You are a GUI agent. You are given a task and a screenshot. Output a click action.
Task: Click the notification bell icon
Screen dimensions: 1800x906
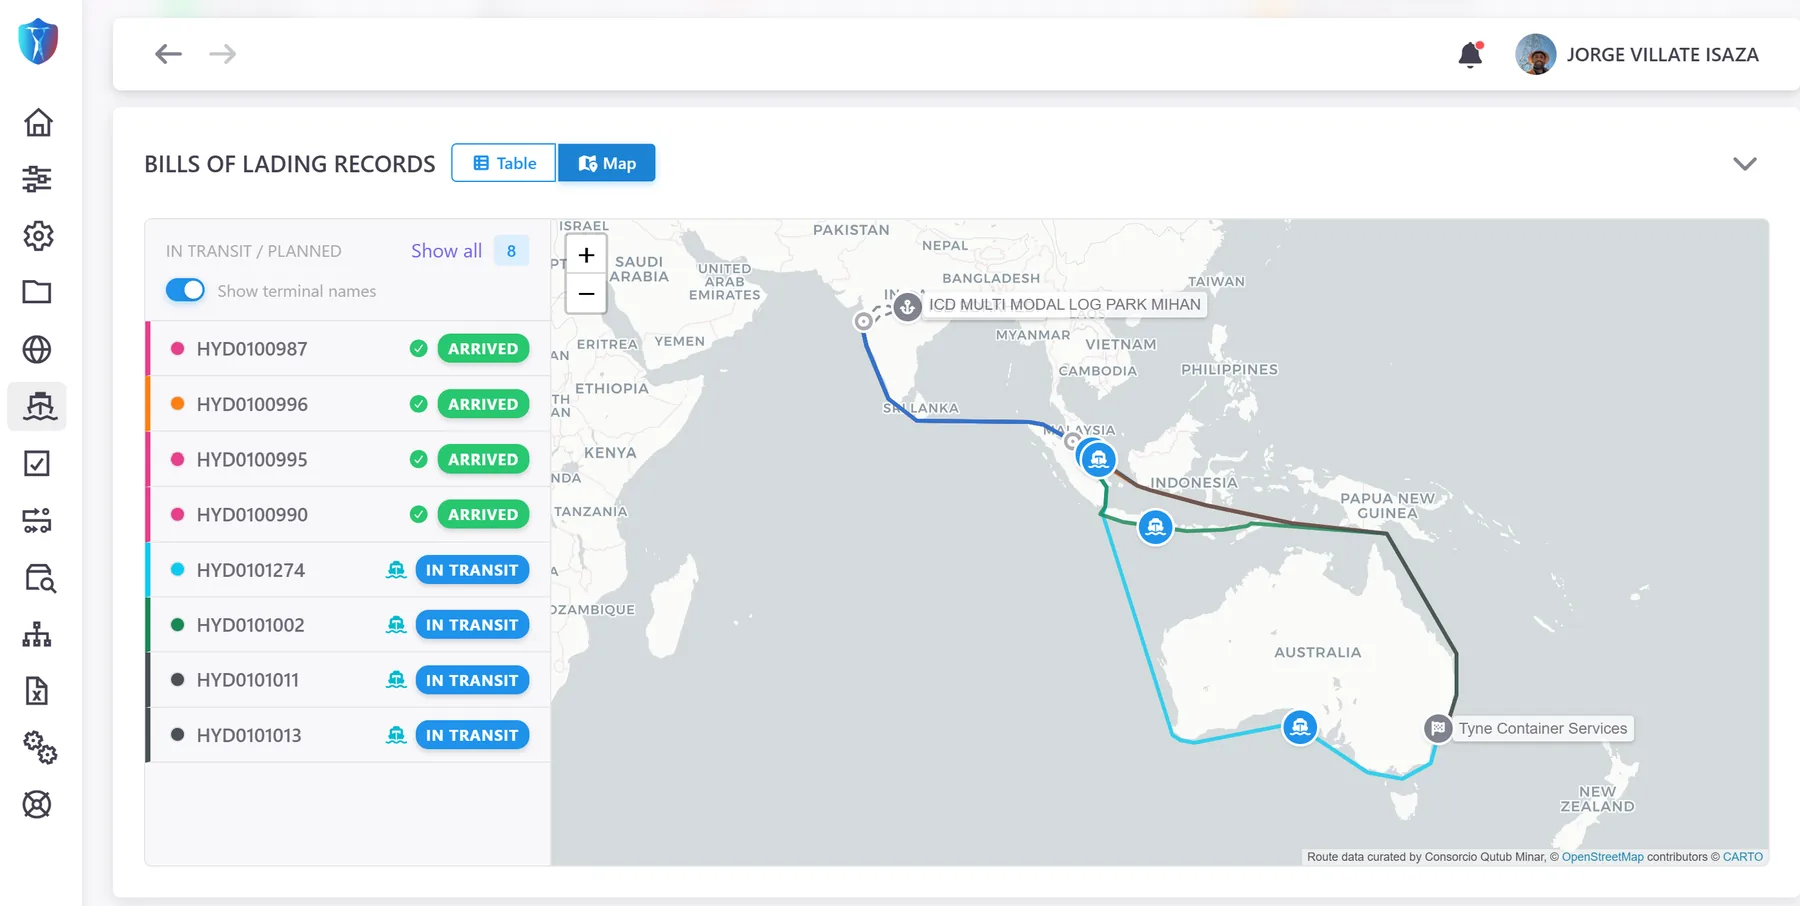point(1470,54)
